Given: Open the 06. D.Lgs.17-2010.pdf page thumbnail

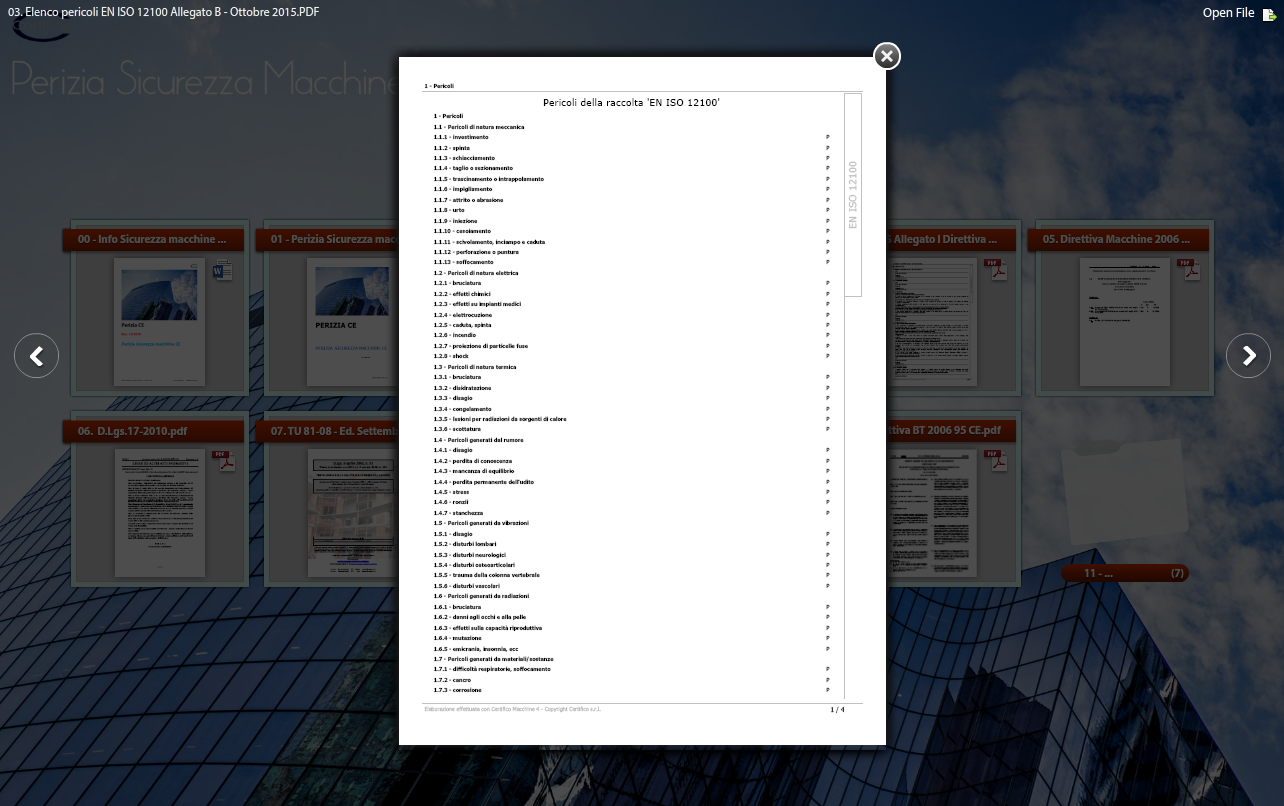Looking at the screenshot, I should click(159, 512).
